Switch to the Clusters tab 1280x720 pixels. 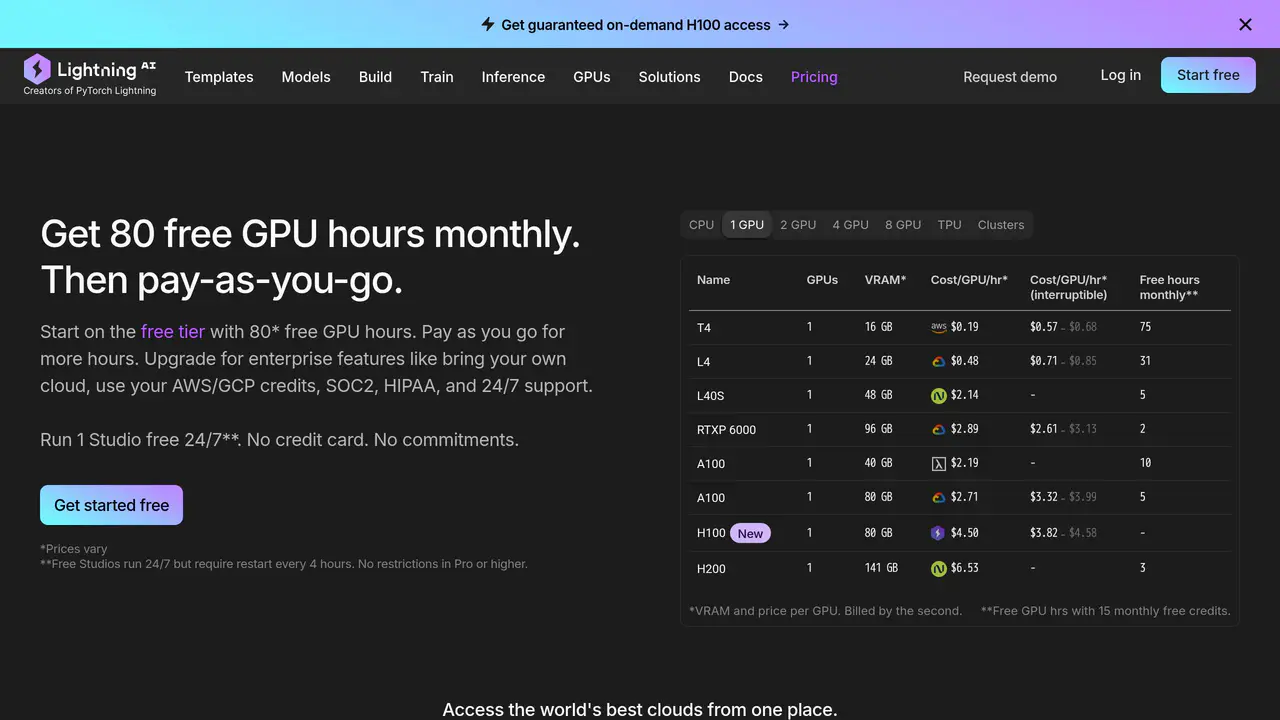pos(1001,225)
